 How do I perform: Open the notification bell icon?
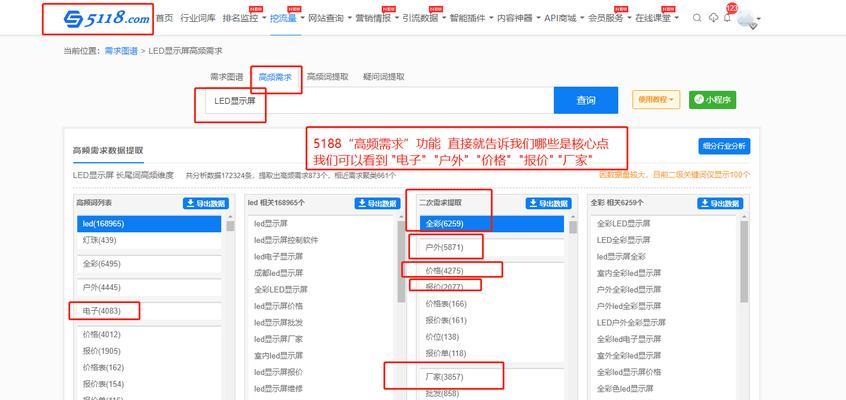(727, 18)
